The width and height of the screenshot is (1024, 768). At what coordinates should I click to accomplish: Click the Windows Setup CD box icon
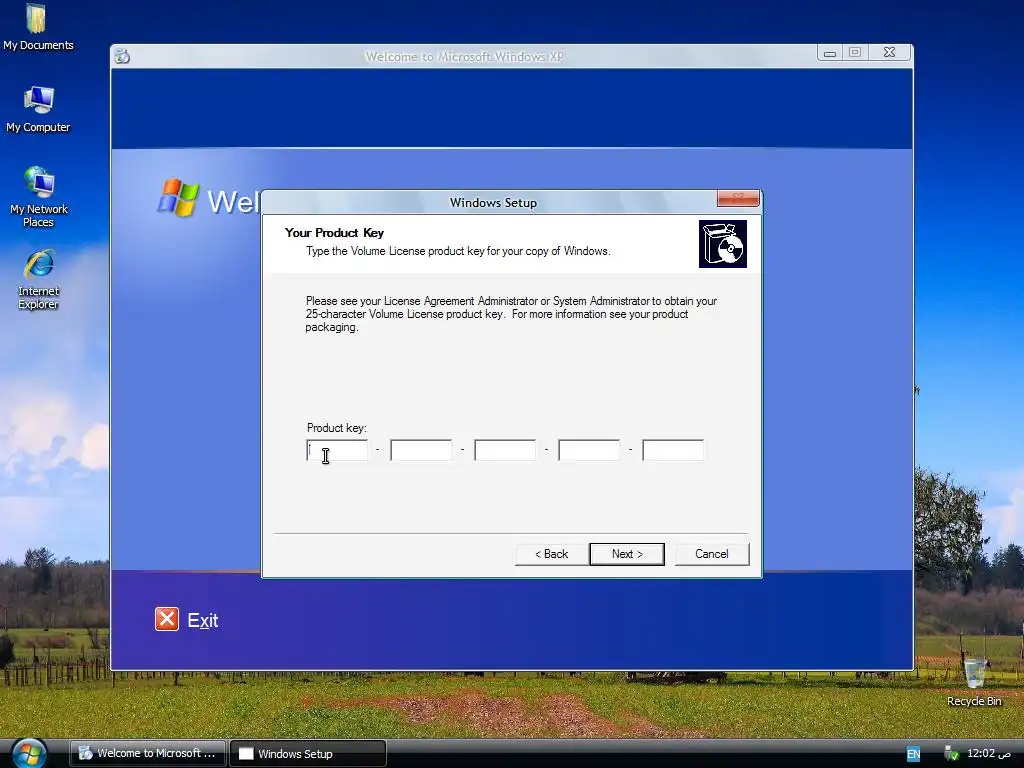(x=722, y=244)
